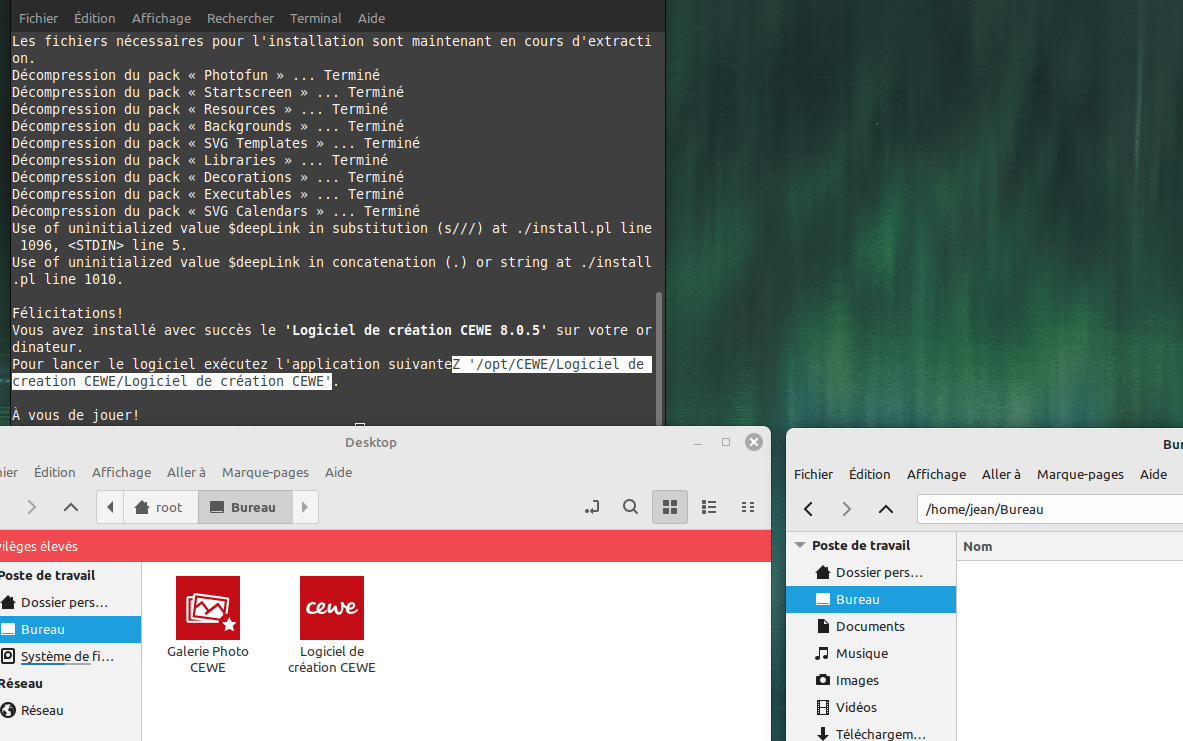Click the path bar left scroll arrow

coord(110,507)
